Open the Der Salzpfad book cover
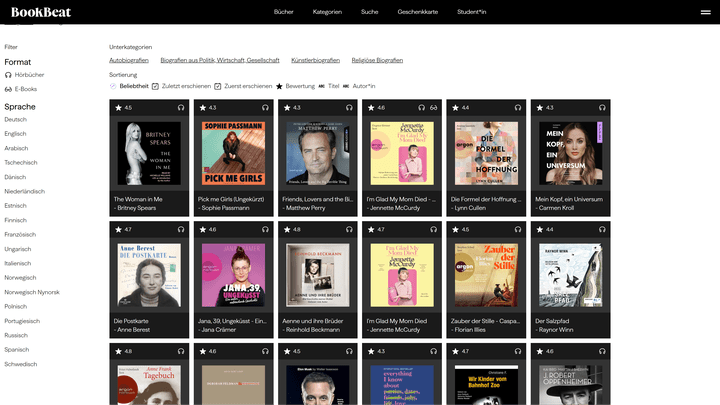 [x=570, y=275]
